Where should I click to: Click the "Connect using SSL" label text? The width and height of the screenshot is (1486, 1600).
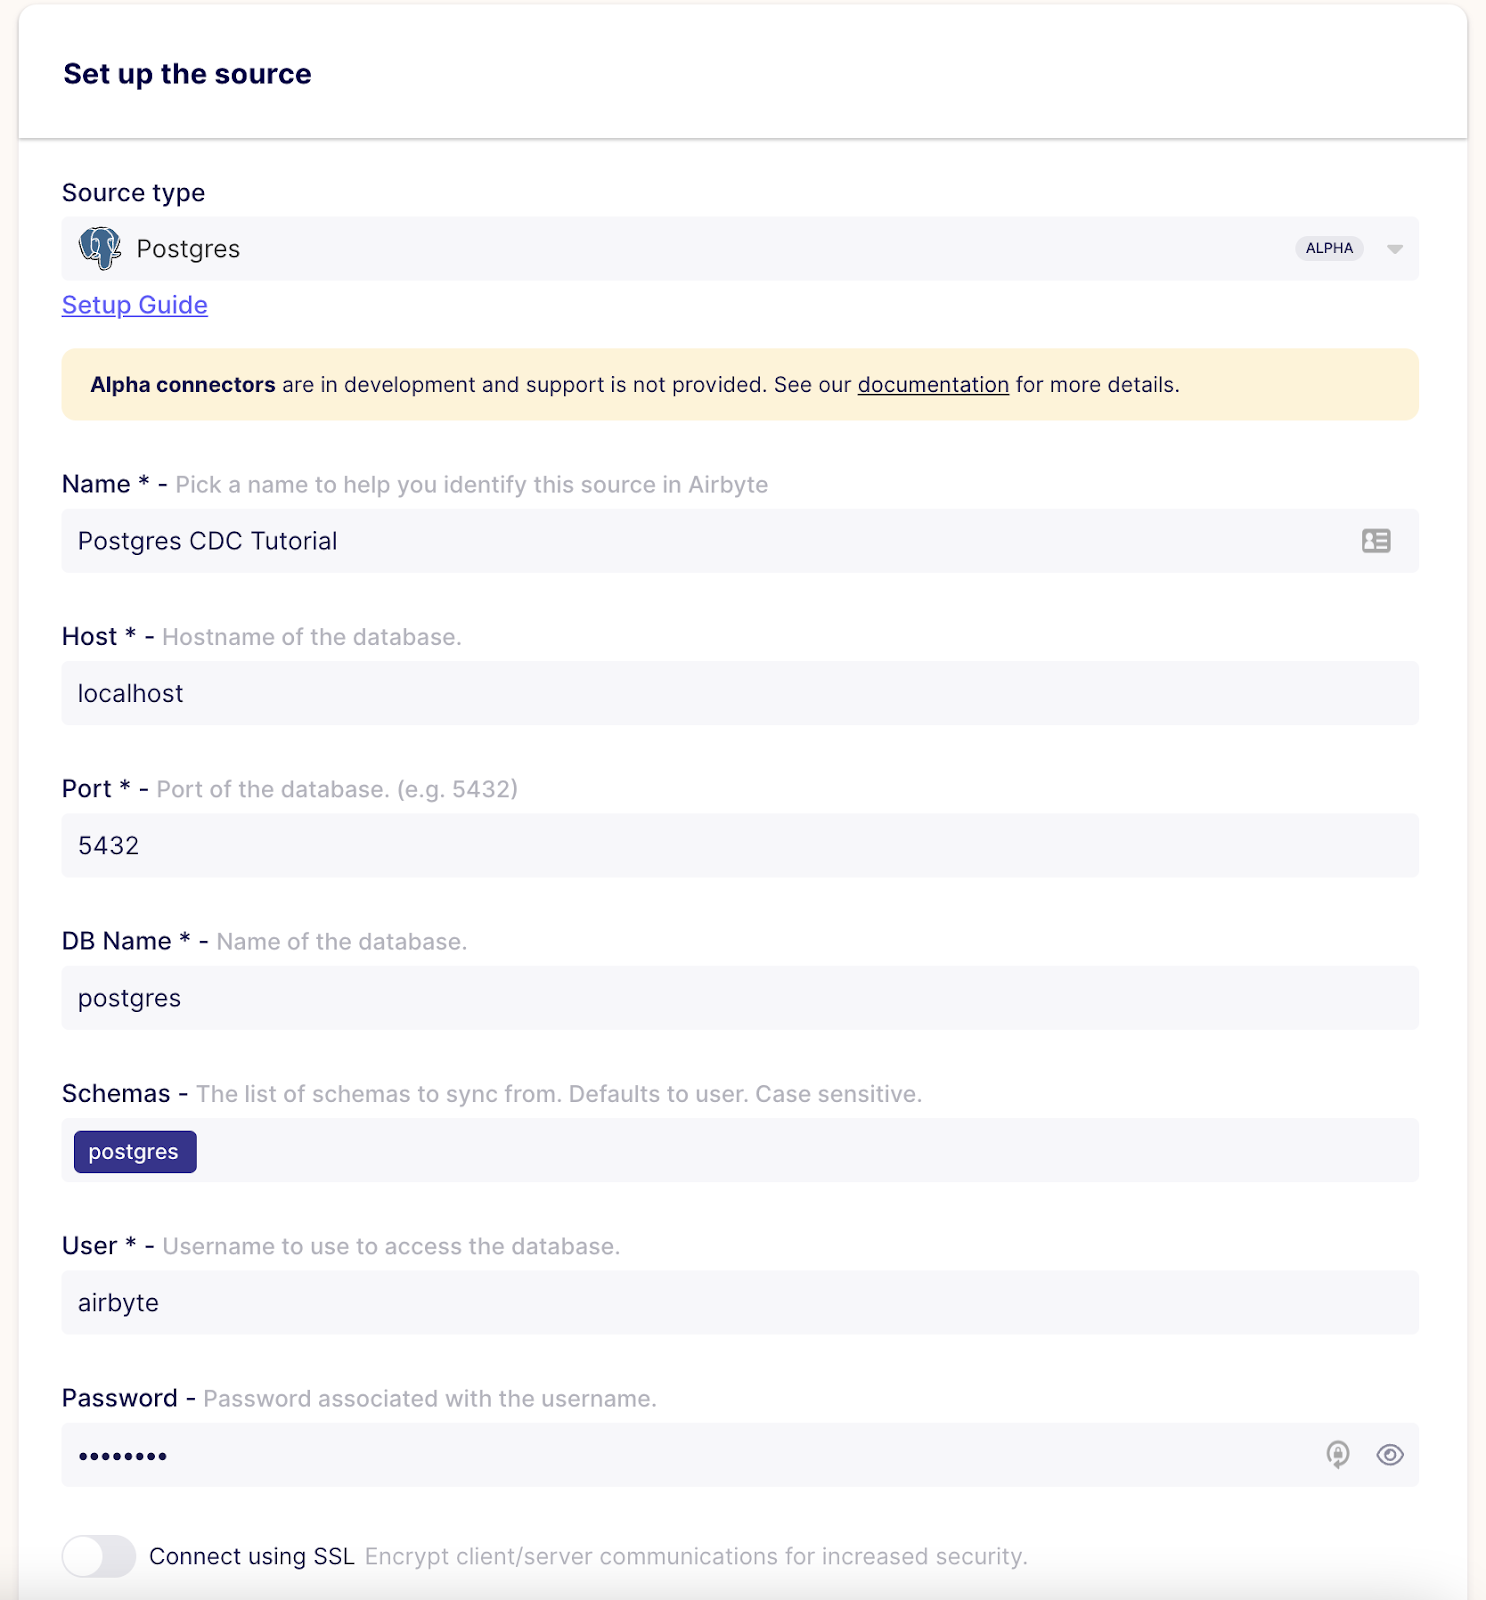click(252, 1556)
